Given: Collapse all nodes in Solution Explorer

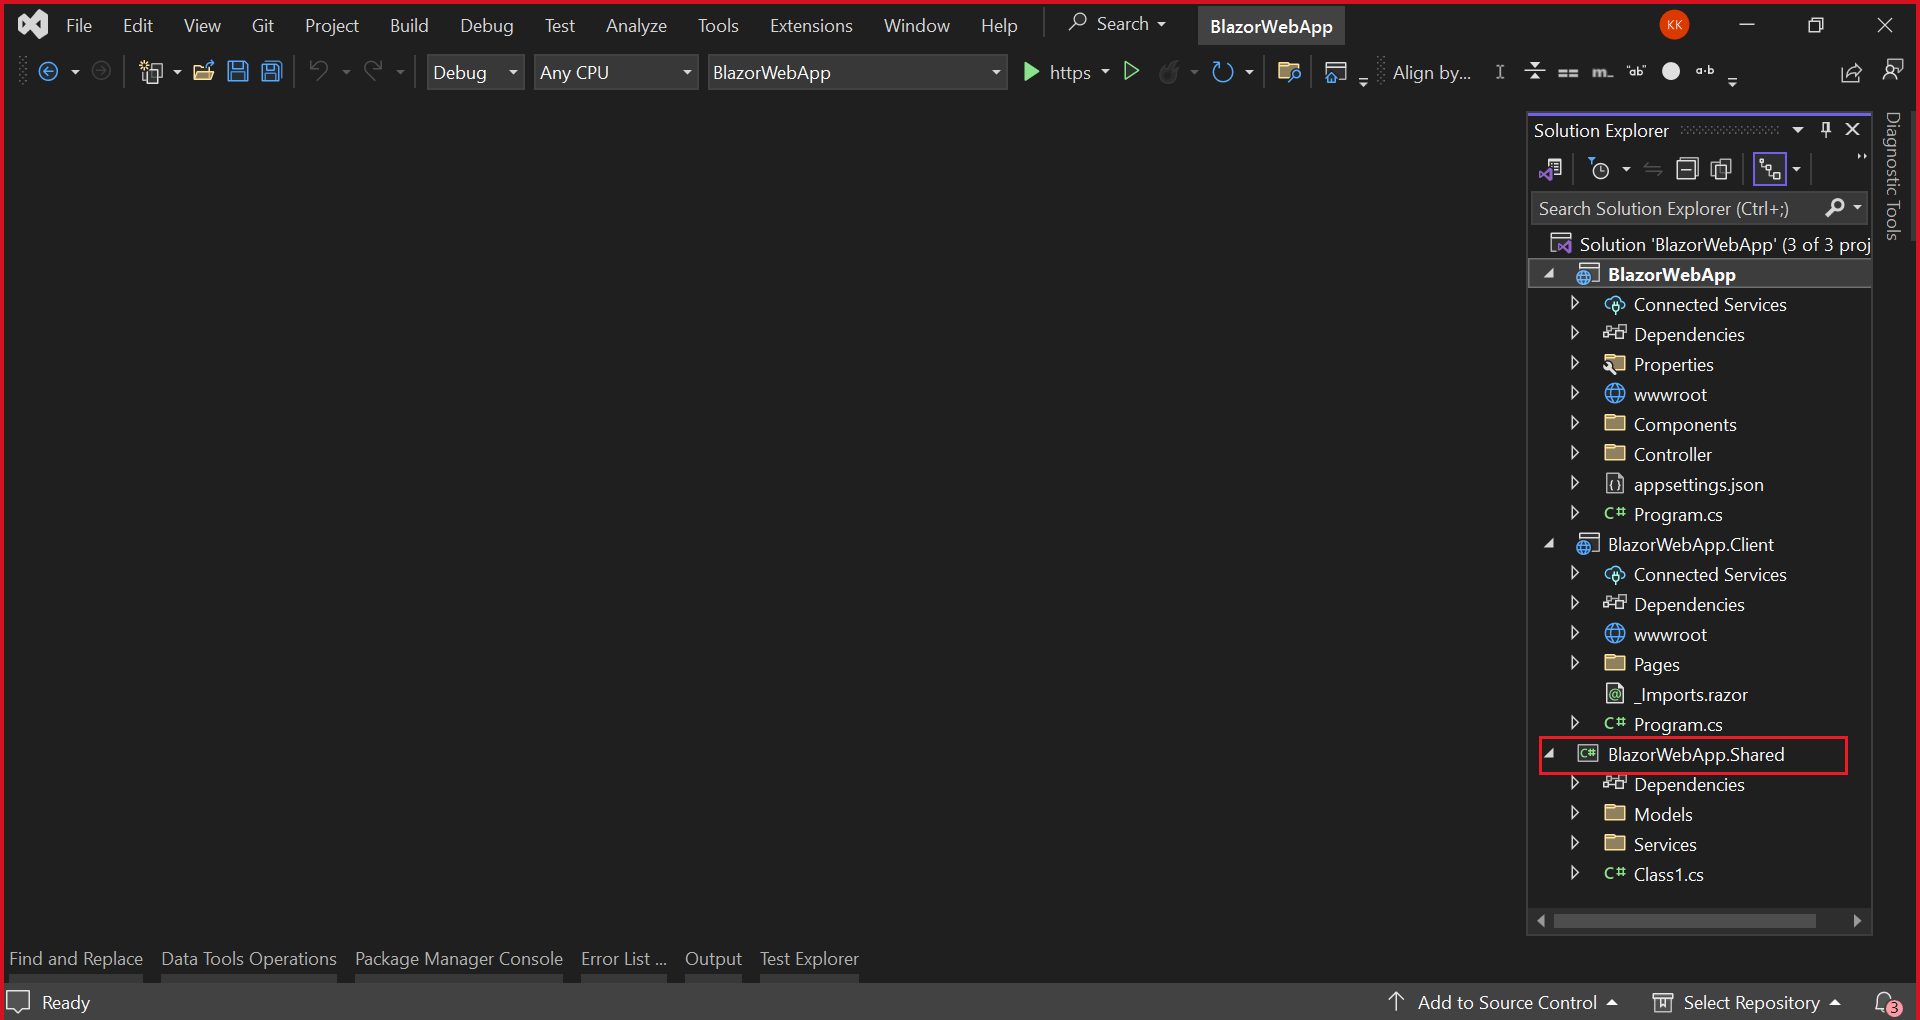Looking at the screenshot, I should pos(1688,169).
